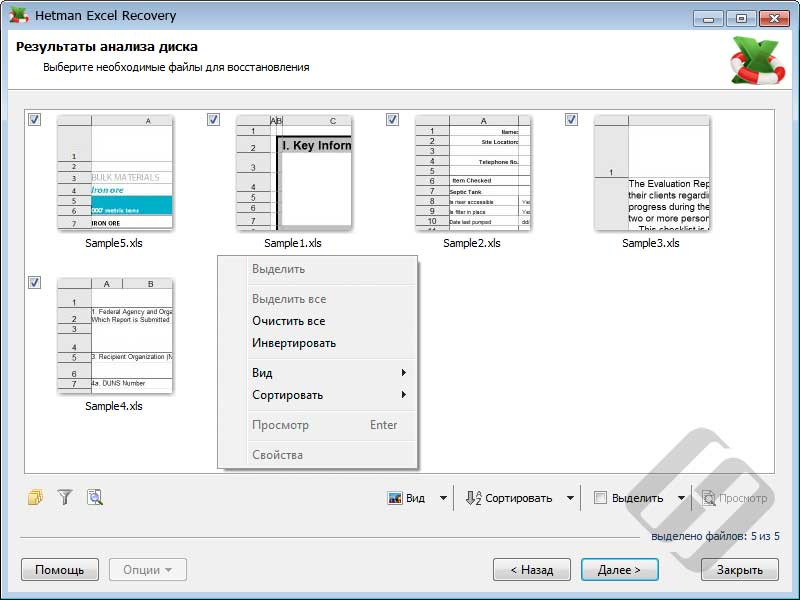The image size is (800, 600).
Task: Click the Sample1.xls file name
Action: 293,243
